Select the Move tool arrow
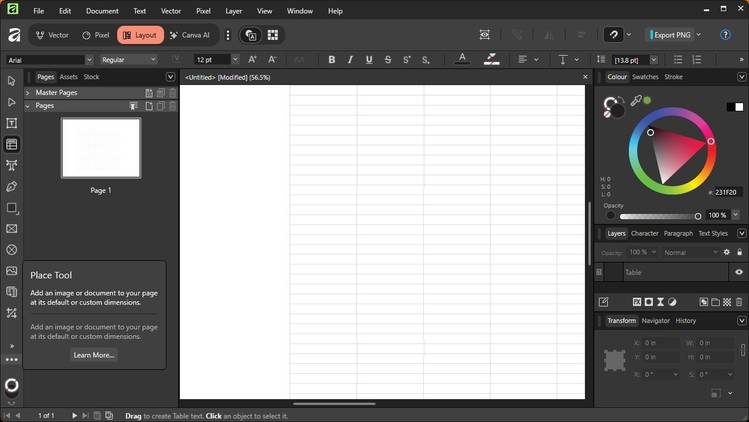 coord(11,81)
